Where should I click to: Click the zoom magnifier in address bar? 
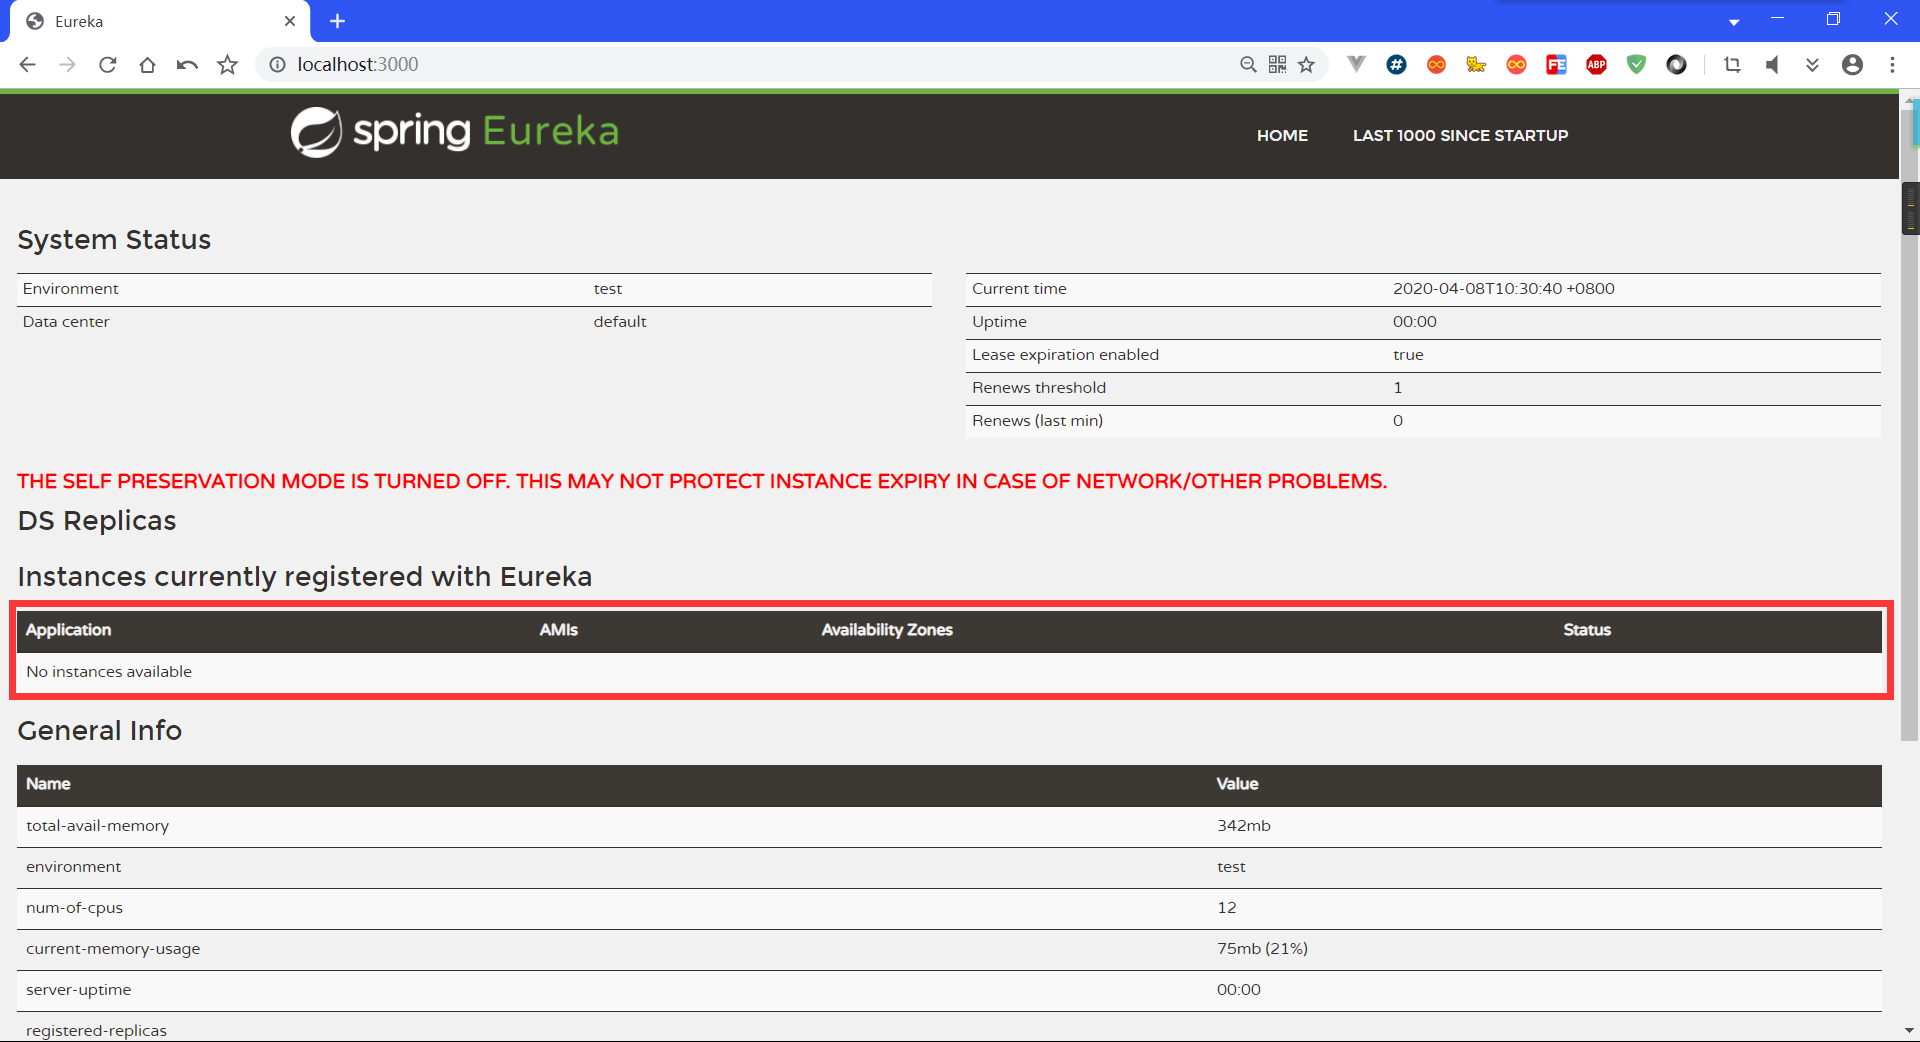pos(1248,65)
